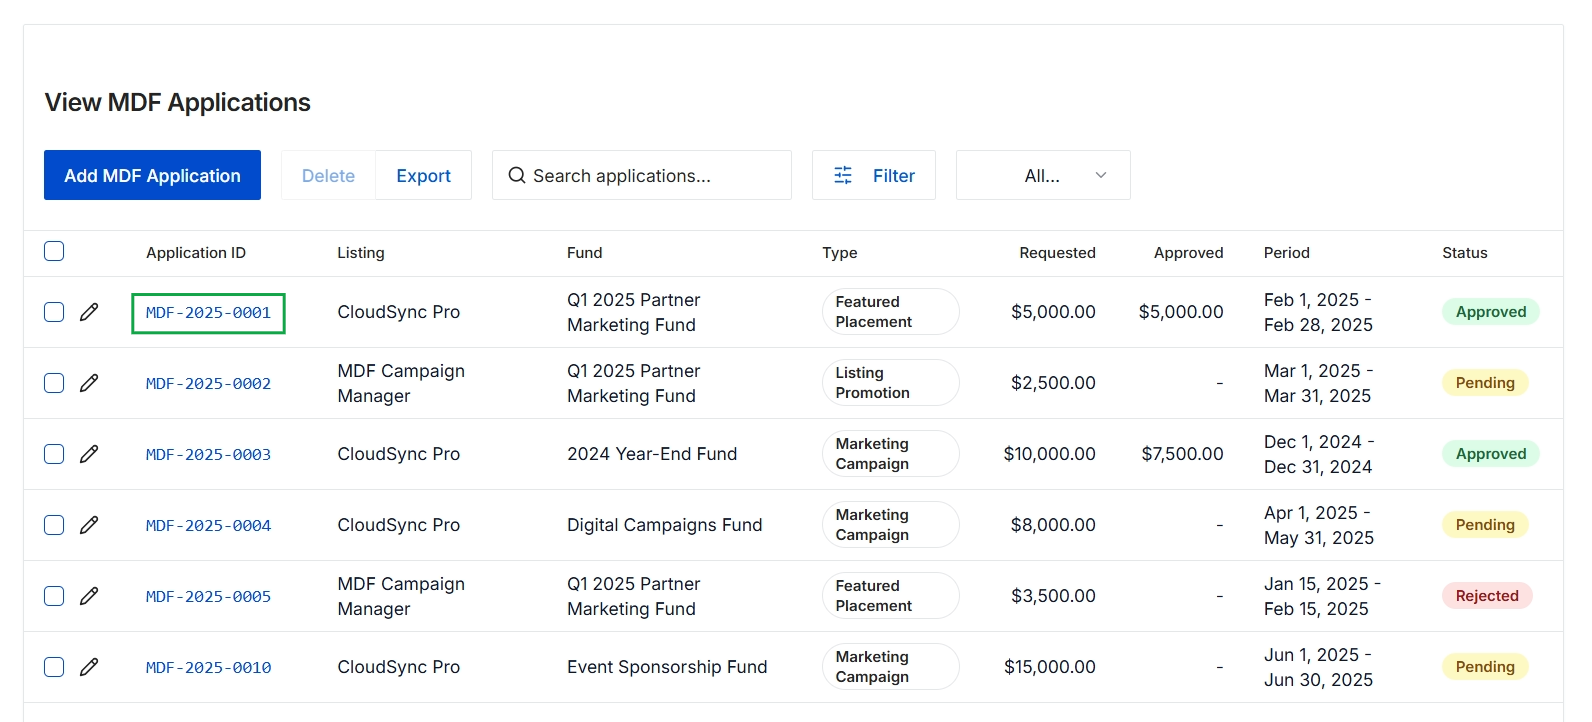
Task: Edit application MDF-2025-0005 using pencil icon
Action: [x=89, y=596]
